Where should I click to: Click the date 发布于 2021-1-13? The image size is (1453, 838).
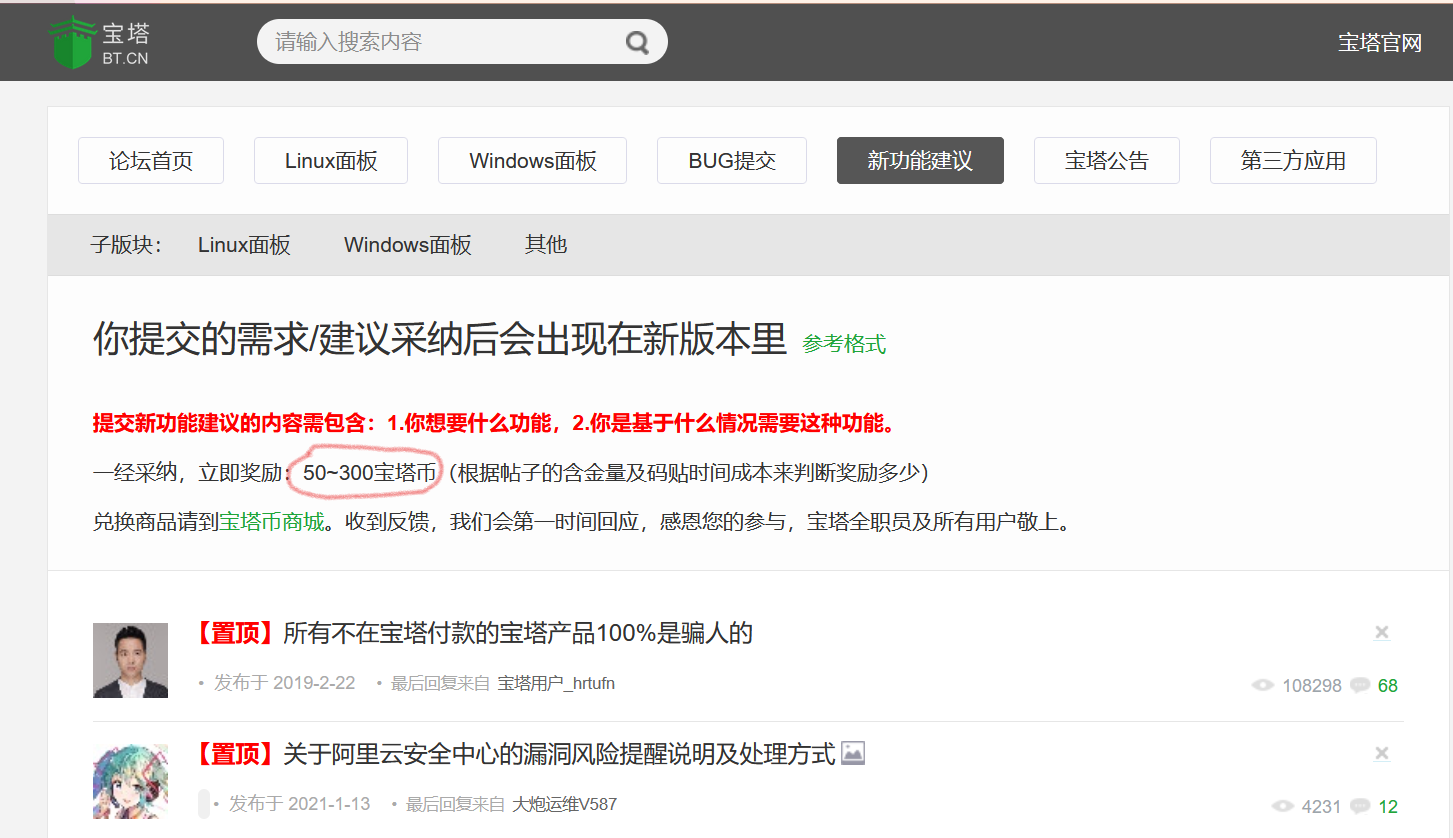[300, 804]
